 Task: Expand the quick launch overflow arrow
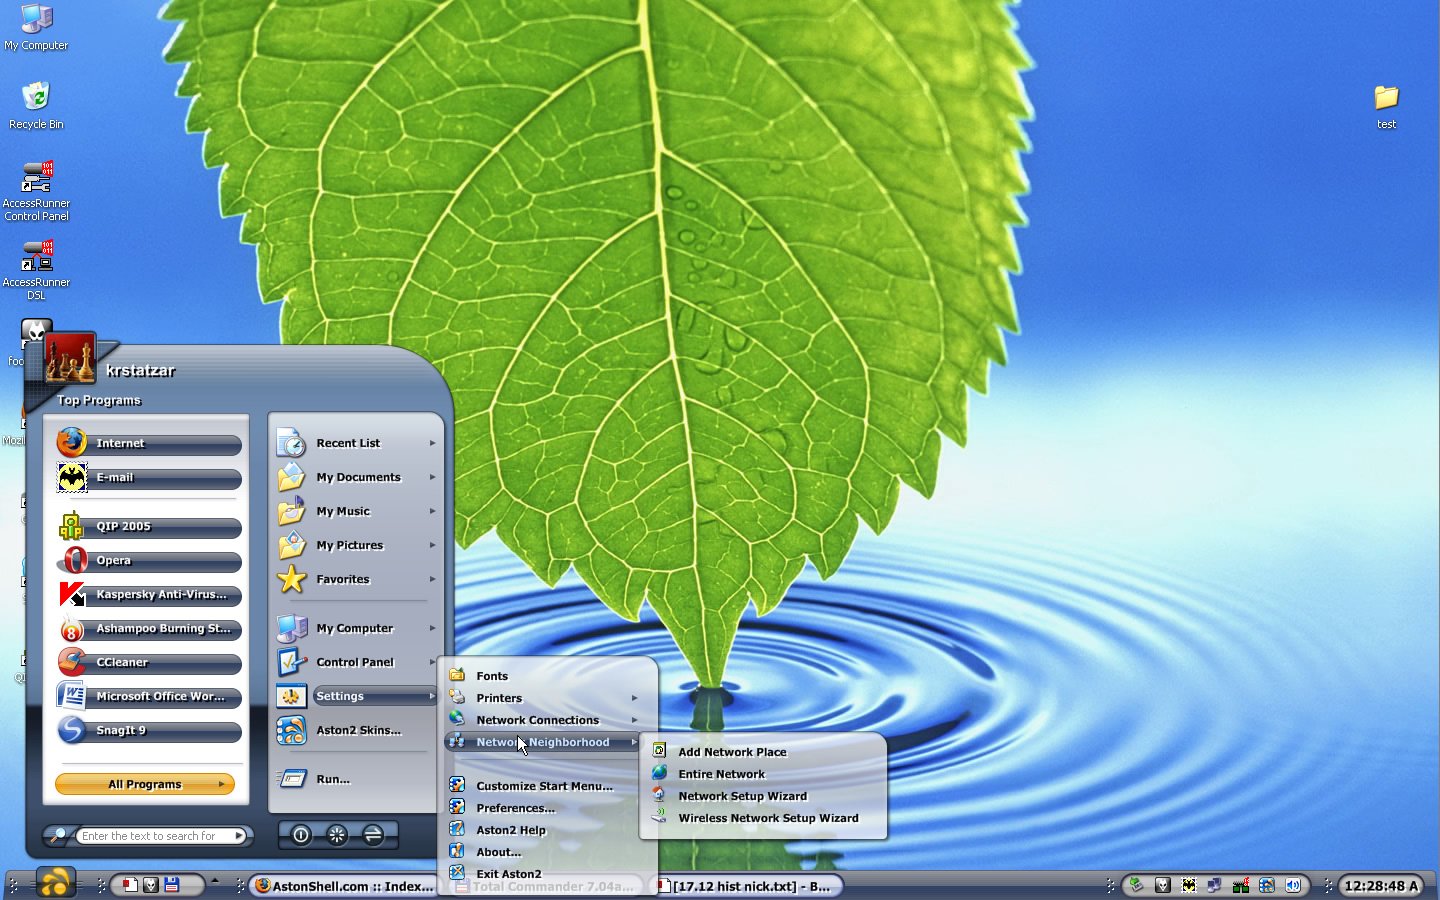point(215,881)
